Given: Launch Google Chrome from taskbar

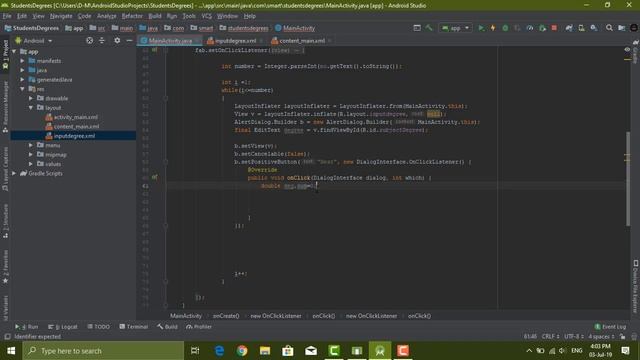Looking at the screenshot, I should [x=242, y=351].
